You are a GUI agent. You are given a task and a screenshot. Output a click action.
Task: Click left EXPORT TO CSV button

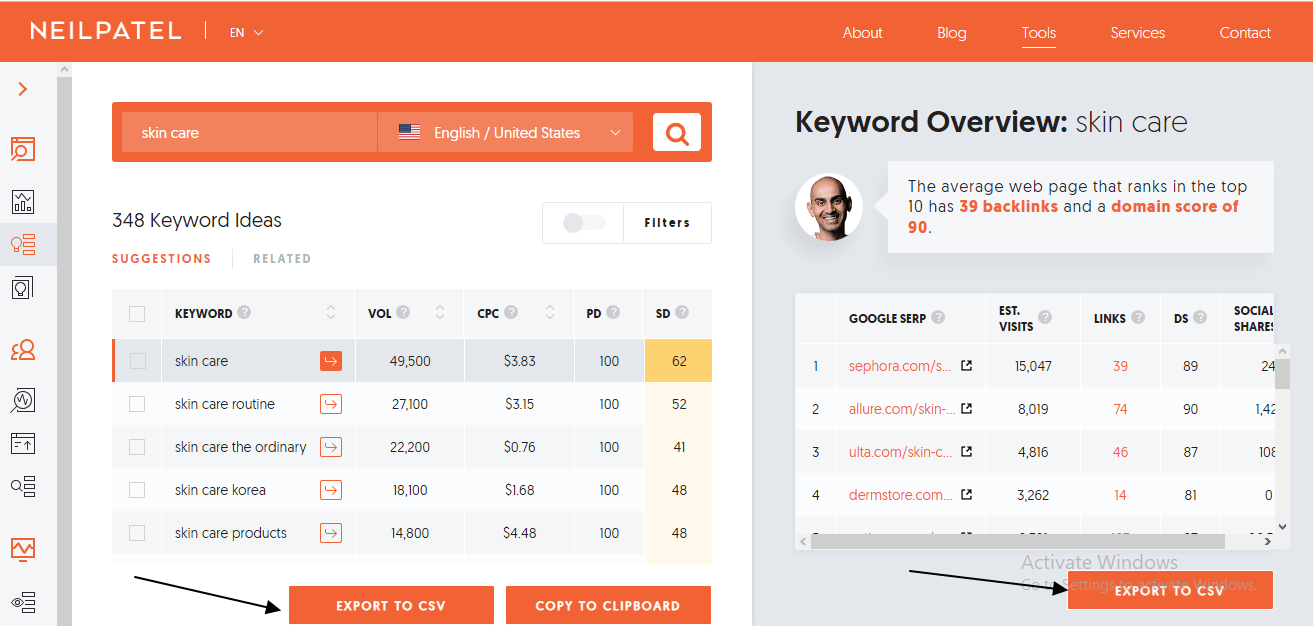click(x=391, y=605)
